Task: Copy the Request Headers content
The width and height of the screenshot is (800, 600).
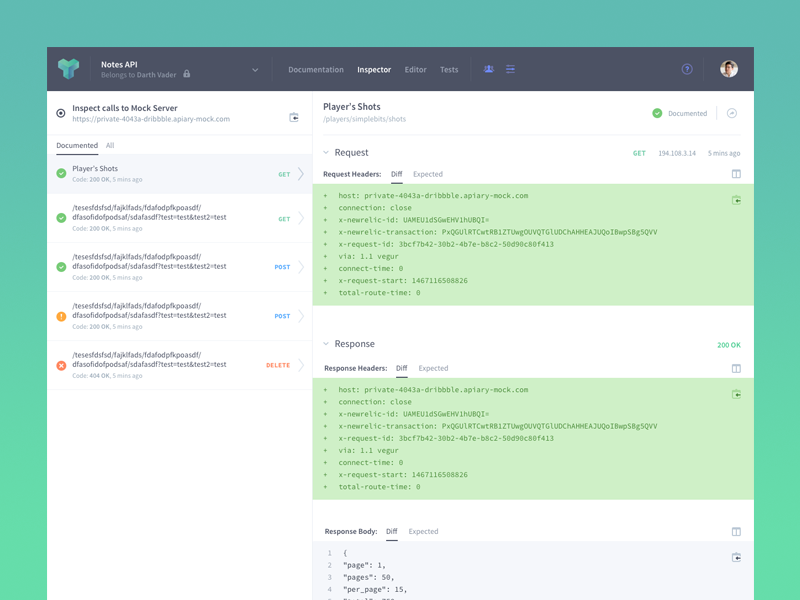Action: [x=736, y=200]
